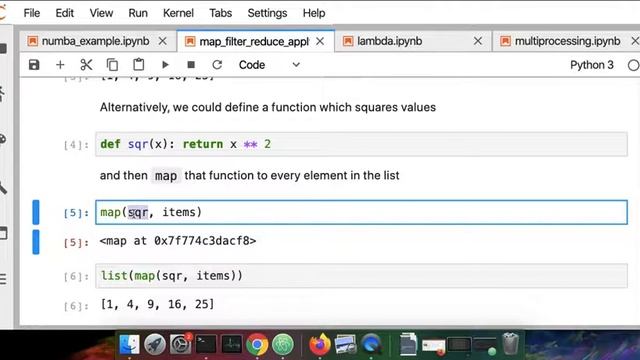Open the Edit menu
The height and width of the screenshot is (360, 640).
[x=64, y=13]
